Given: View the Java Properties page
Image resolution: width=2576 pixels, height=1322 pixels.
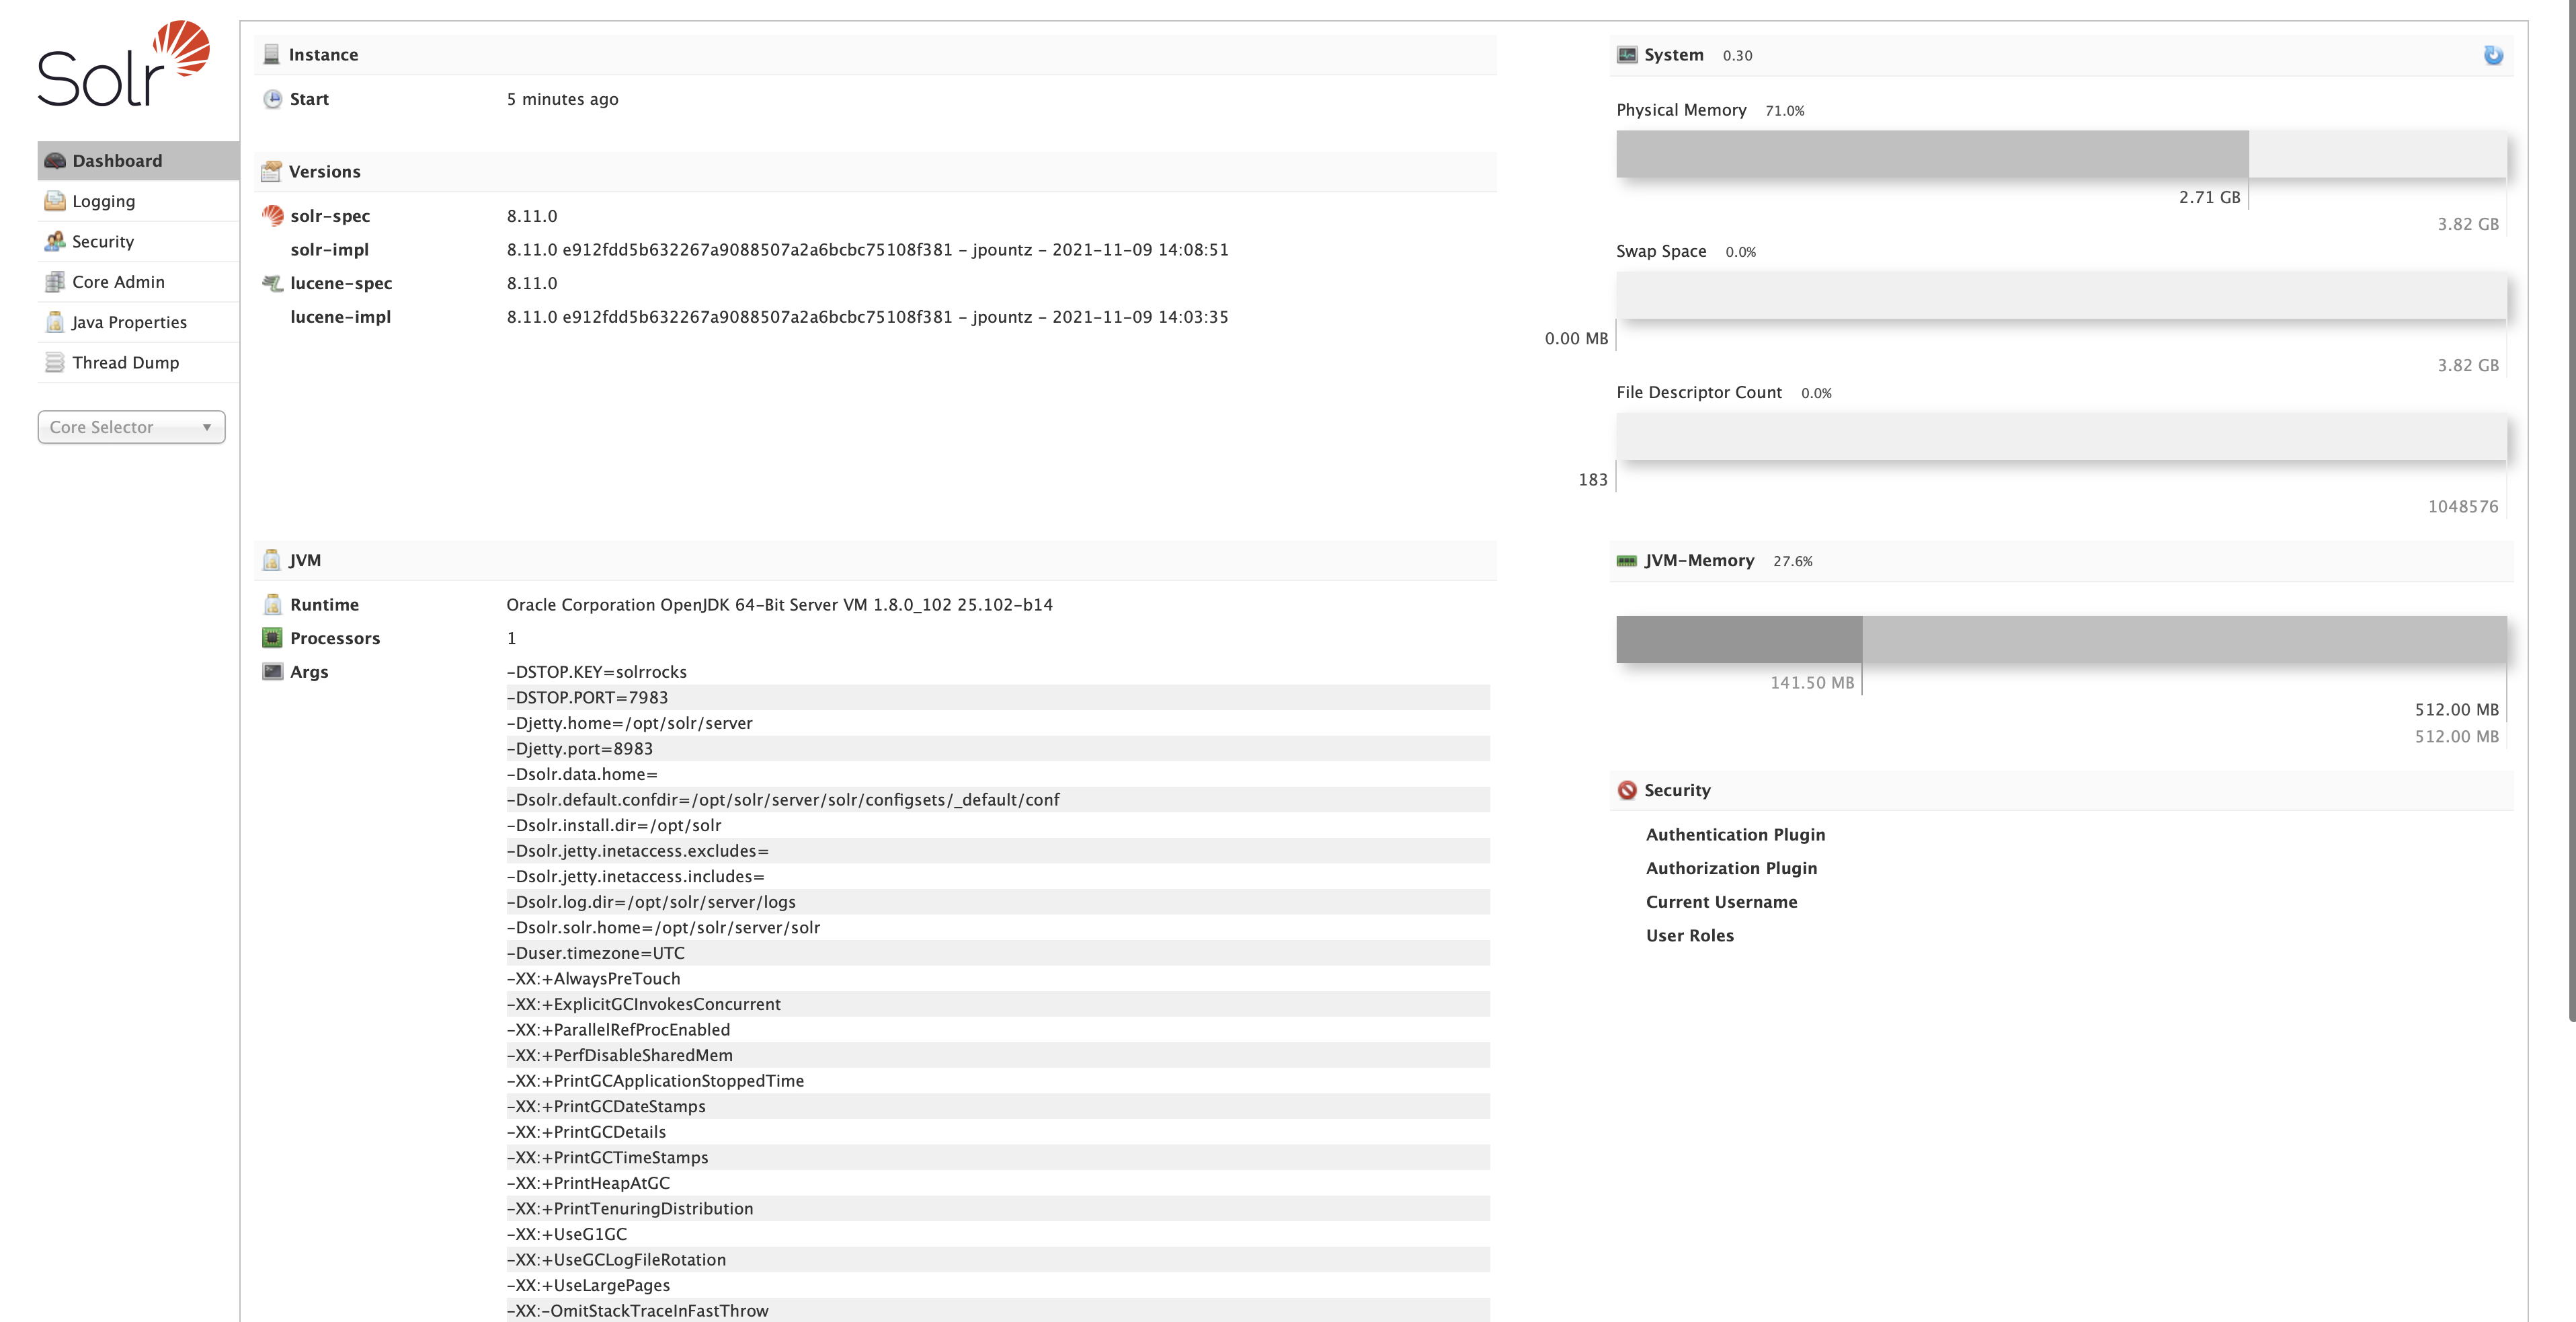Looking at the screenshot, I should pos(138,322).
